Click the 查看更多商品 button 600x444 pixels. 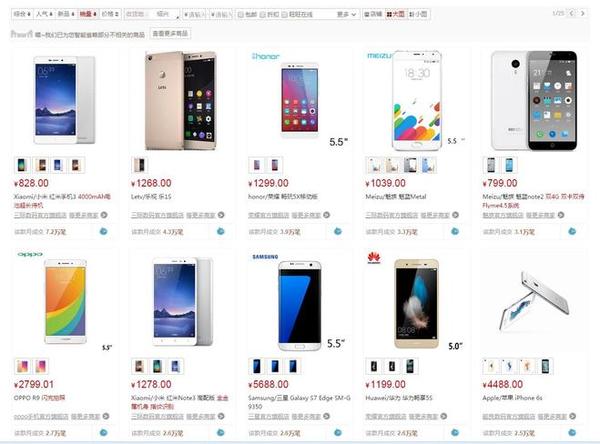[x=170, y=34]
